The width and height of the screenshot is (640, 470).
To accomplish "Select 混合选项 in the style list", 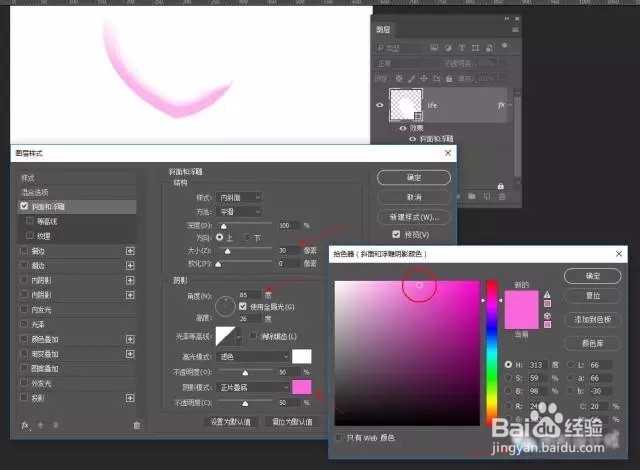I will pos(35,191).
